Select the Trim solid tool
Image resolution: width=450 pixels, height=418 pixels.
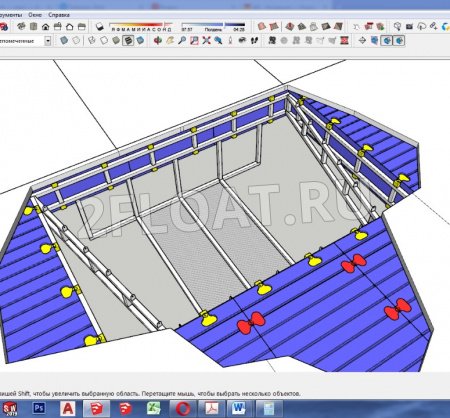(x=320, y=41)
